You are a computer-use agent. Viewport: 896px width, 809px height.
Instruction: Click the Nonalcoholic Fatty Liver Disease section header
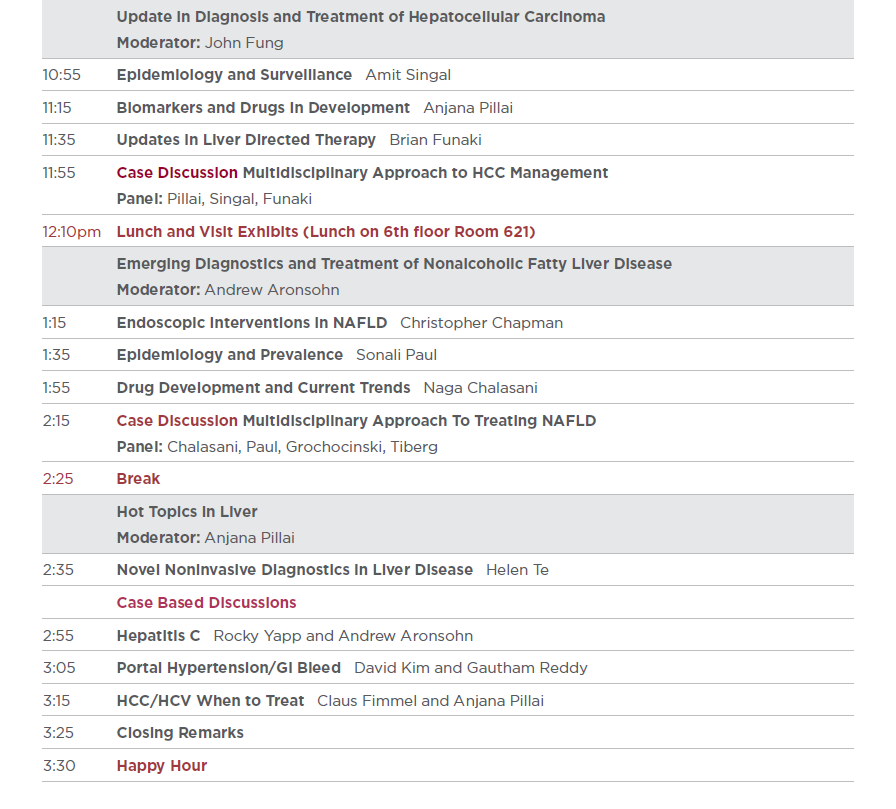click(394, 264)
